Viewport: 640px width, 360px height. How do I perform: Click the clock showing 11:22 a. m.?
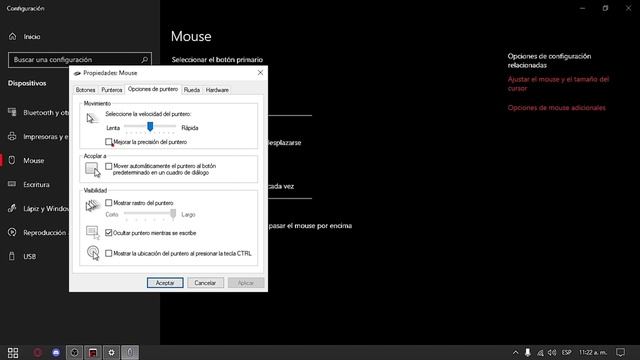pyautogui.click(x=593, y=353)
